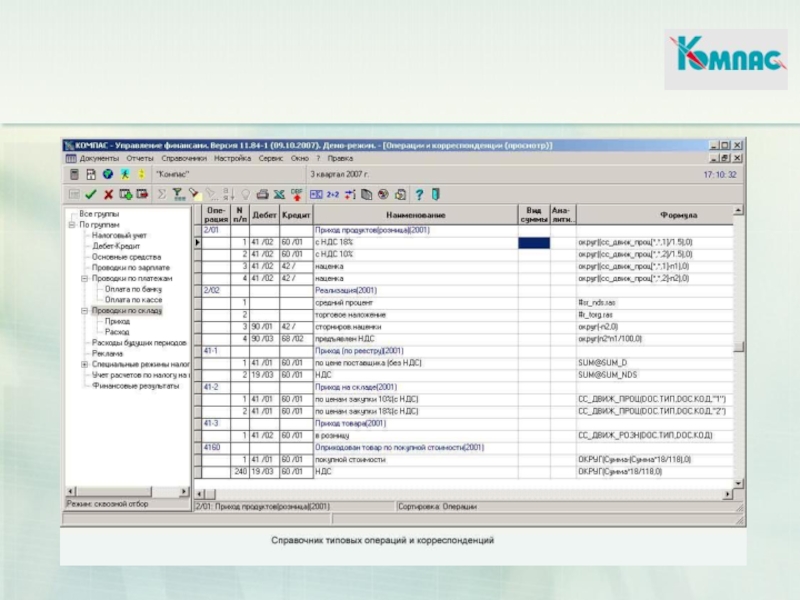The image size is (800, 600).
Task: Click tree panel's horizontal scrollbar right arrow
Action: pos(184,491)
